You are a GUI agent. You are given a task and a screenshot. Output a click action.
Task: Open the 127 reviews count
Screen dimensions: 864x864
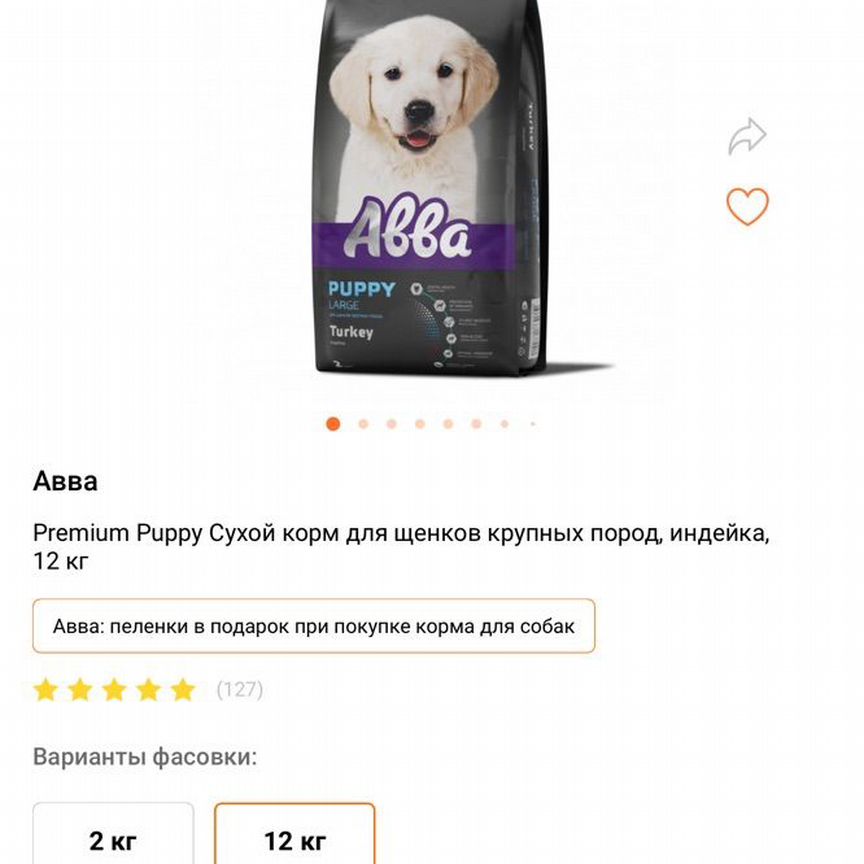[x=240, y=690]
